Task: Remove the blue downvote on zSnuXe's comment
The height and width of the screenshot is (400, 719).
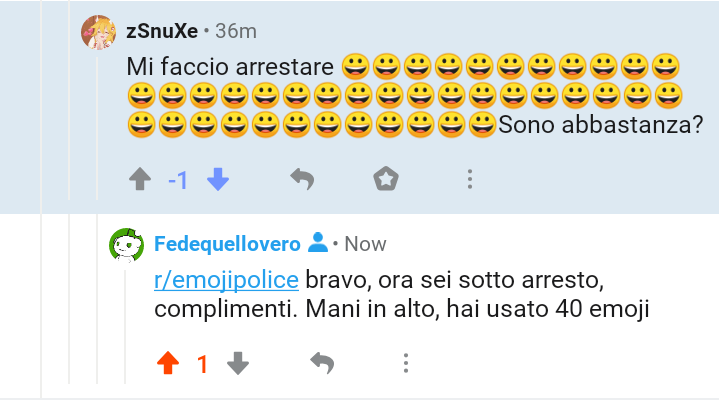Action: click(x=218, y=179)
